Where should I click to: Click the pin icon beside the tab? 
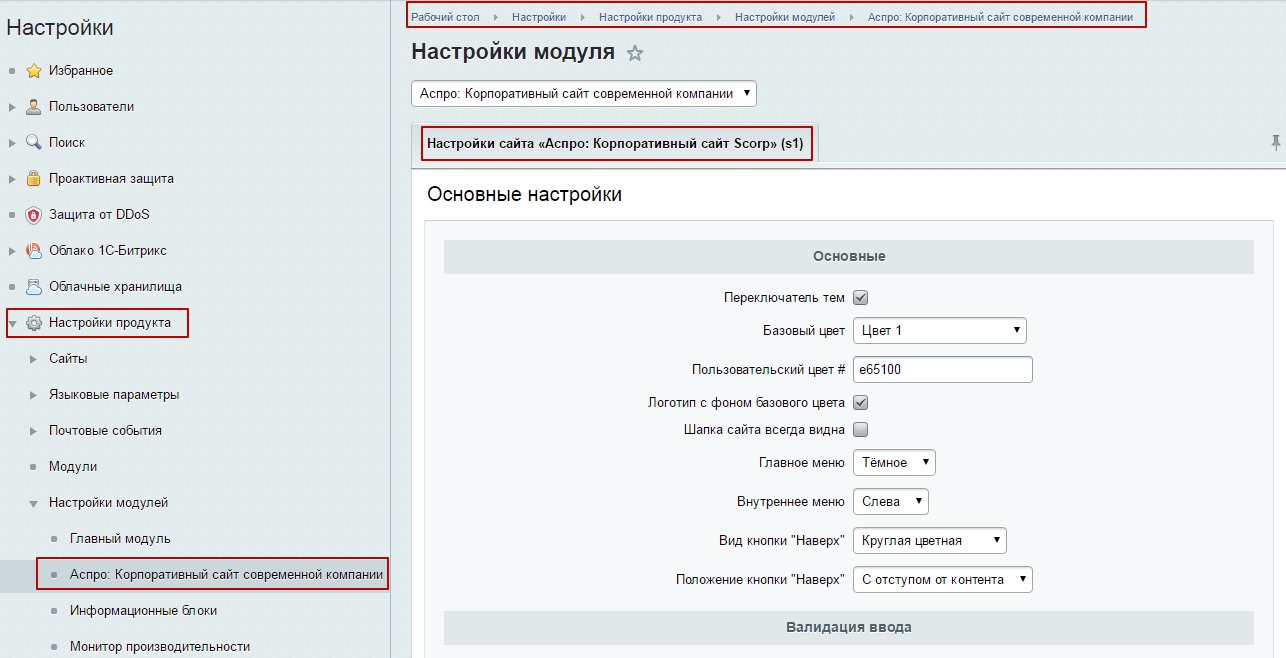click(1276, 144)
